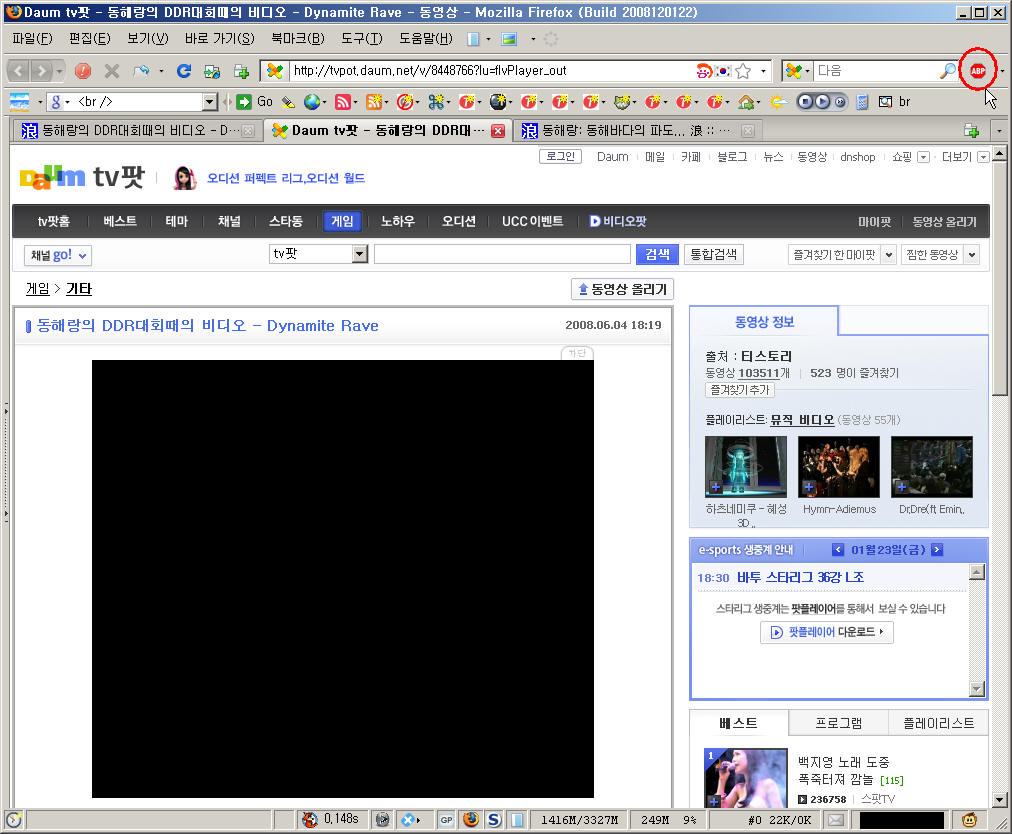Viewport: 1012px width, 834px height.
Task: Open the 편집(E) menu
Action: click(90, 39)
